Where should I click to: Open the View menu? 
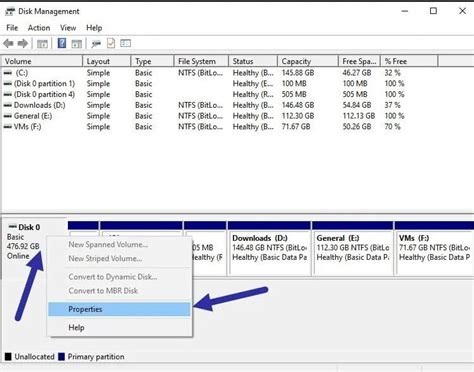click(68, 28)
